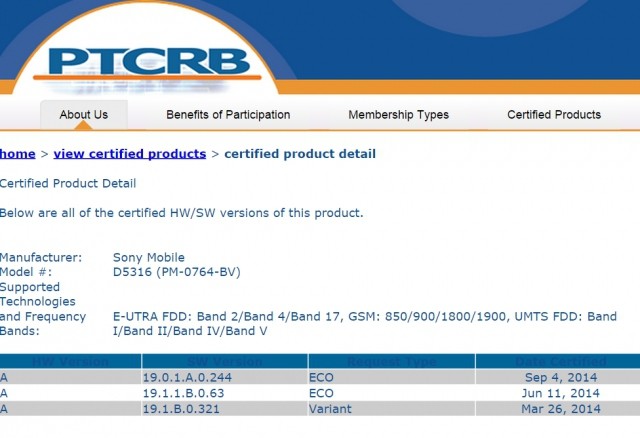Click the Date Certified column header

point(560,362)
